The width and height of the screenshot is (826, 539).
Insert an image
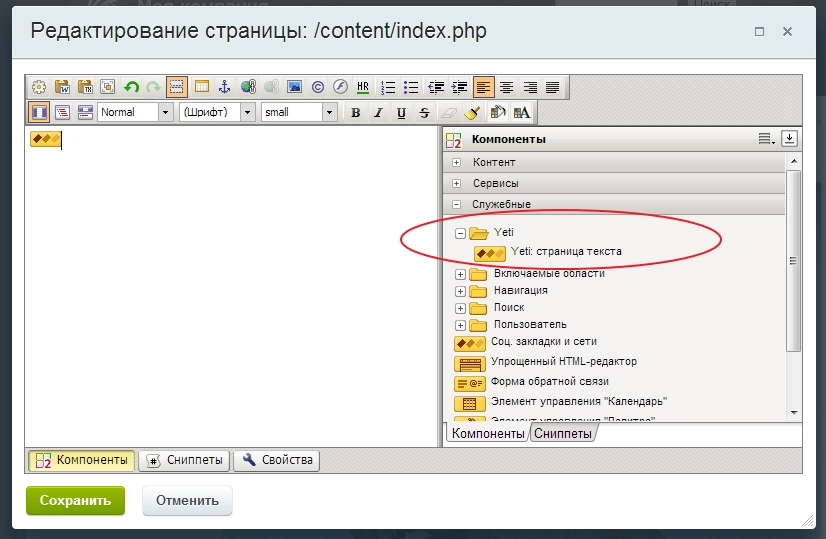pos(294,87)
